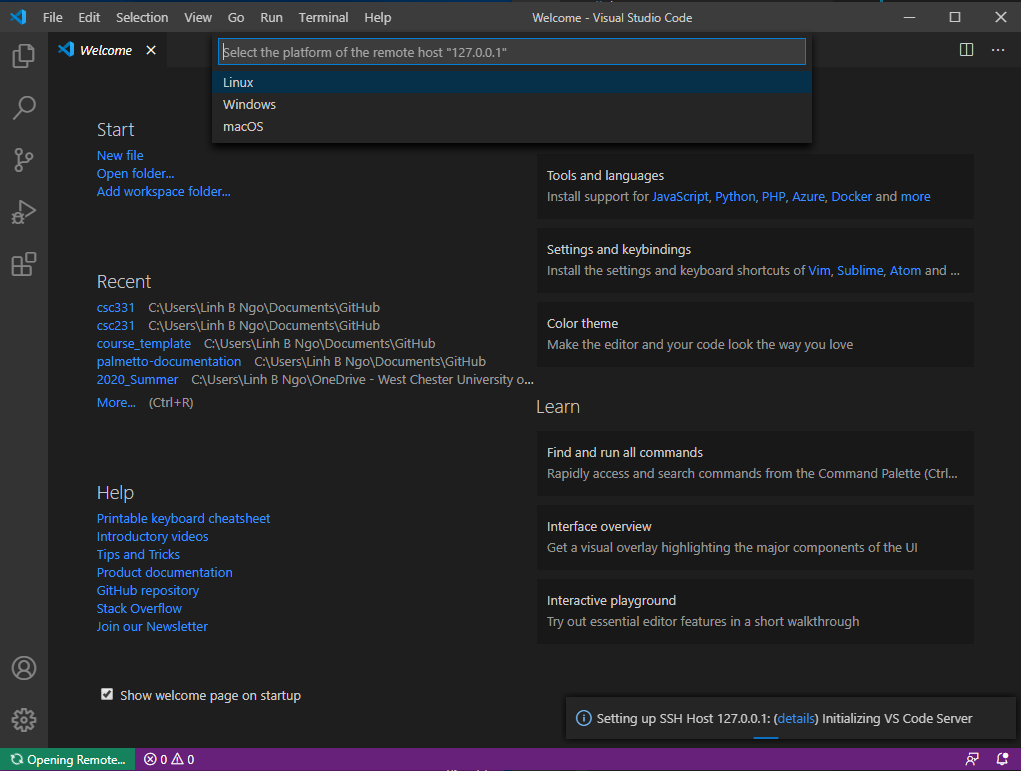1021x771 pixels.
Task: Open GitHub repository link
Action: [148, 591]
